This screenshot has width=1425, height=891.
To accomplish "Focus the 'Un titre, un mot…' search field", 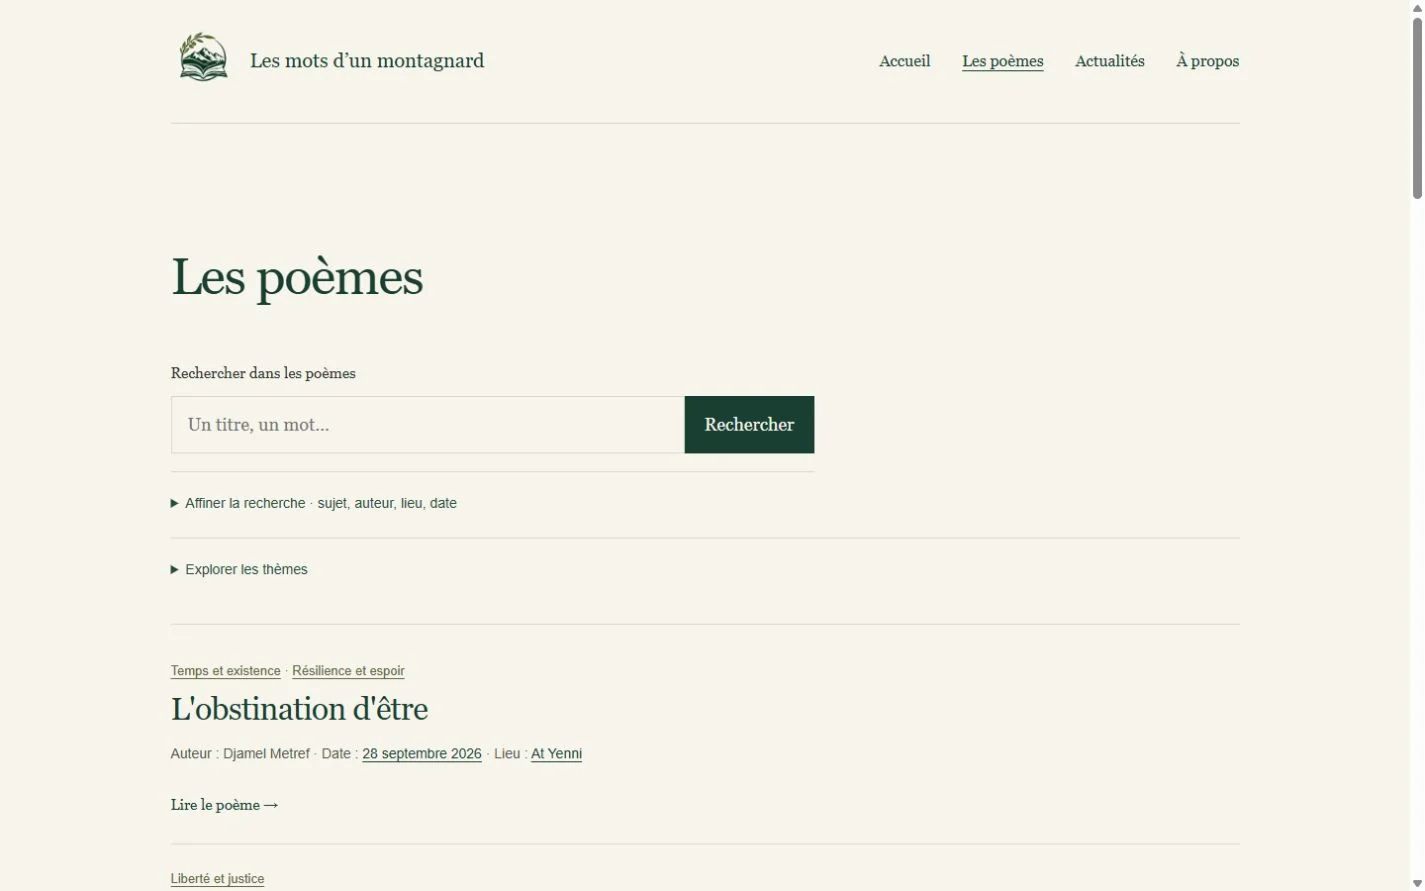I will pos(428,425).
